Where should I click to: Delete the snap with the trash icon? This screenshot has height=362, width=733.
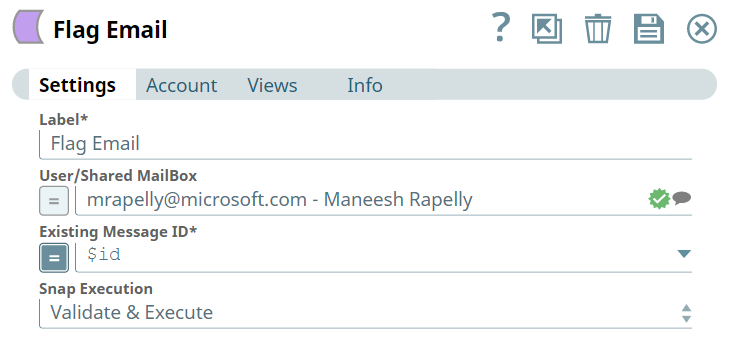[597, 29]
